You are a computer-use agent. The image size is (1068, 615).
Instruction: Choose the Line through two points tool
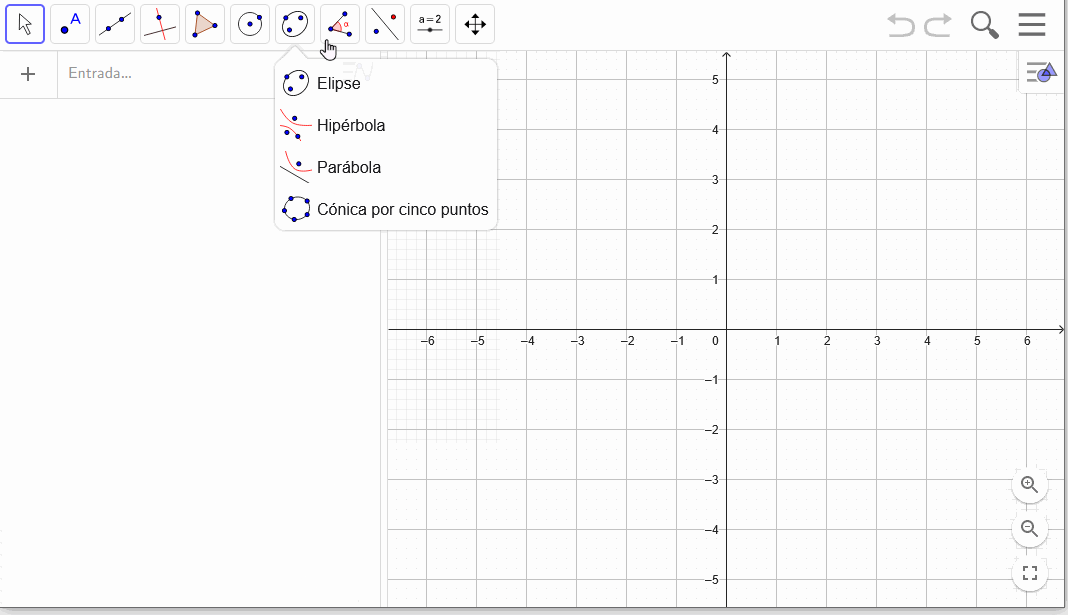click(x=115, y=25)
